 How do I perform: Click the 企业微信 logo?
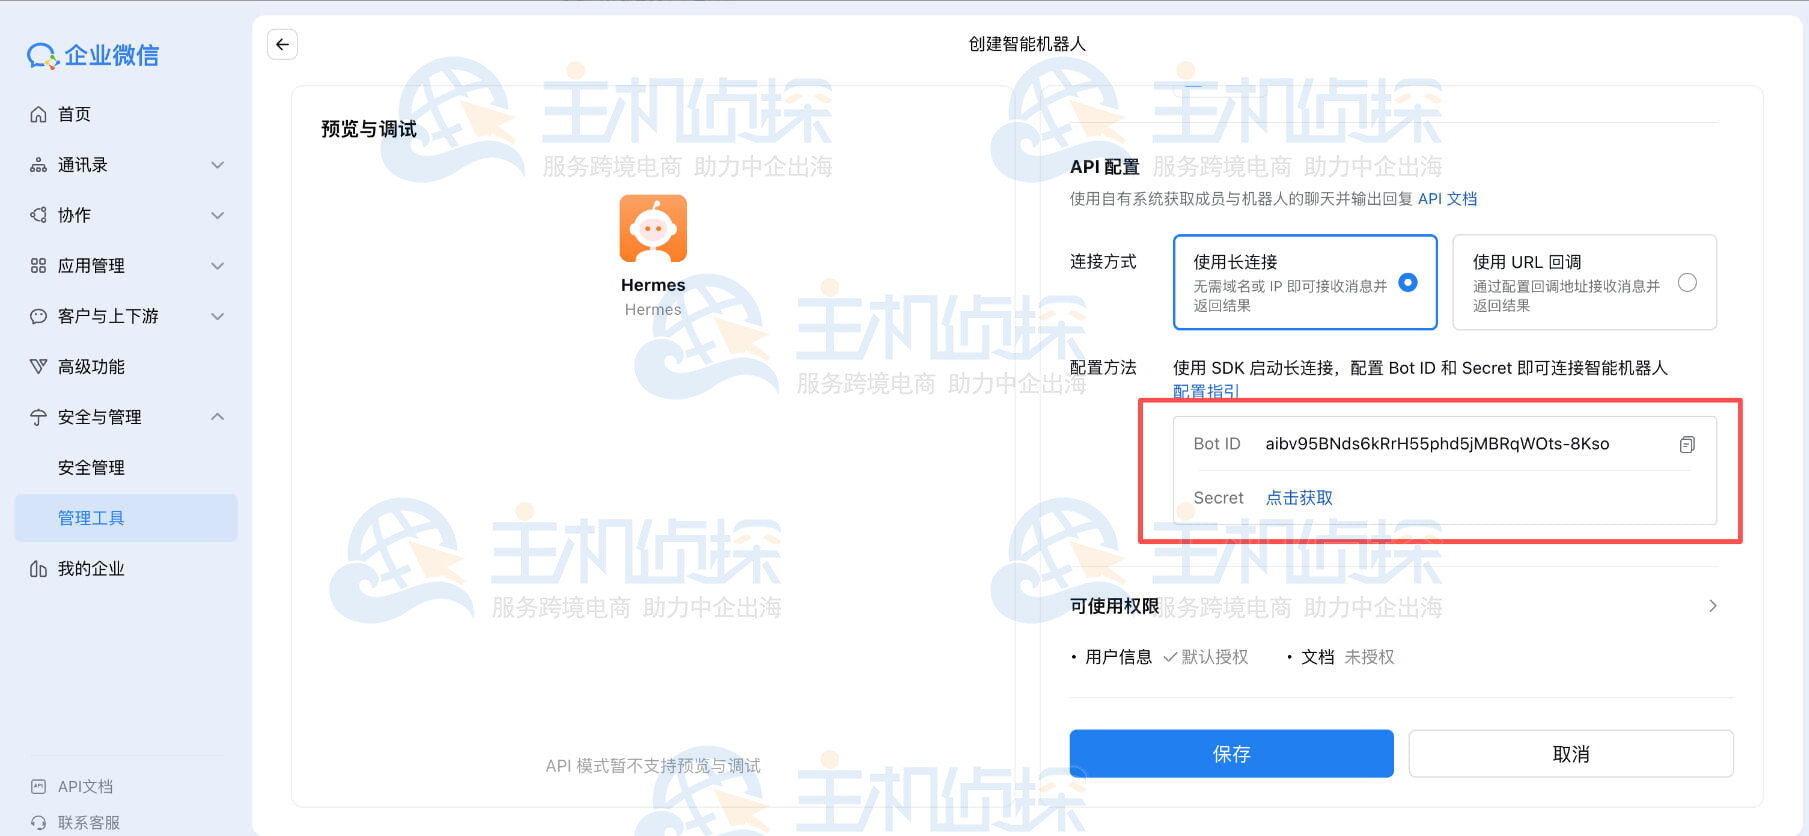pos(93,56)
